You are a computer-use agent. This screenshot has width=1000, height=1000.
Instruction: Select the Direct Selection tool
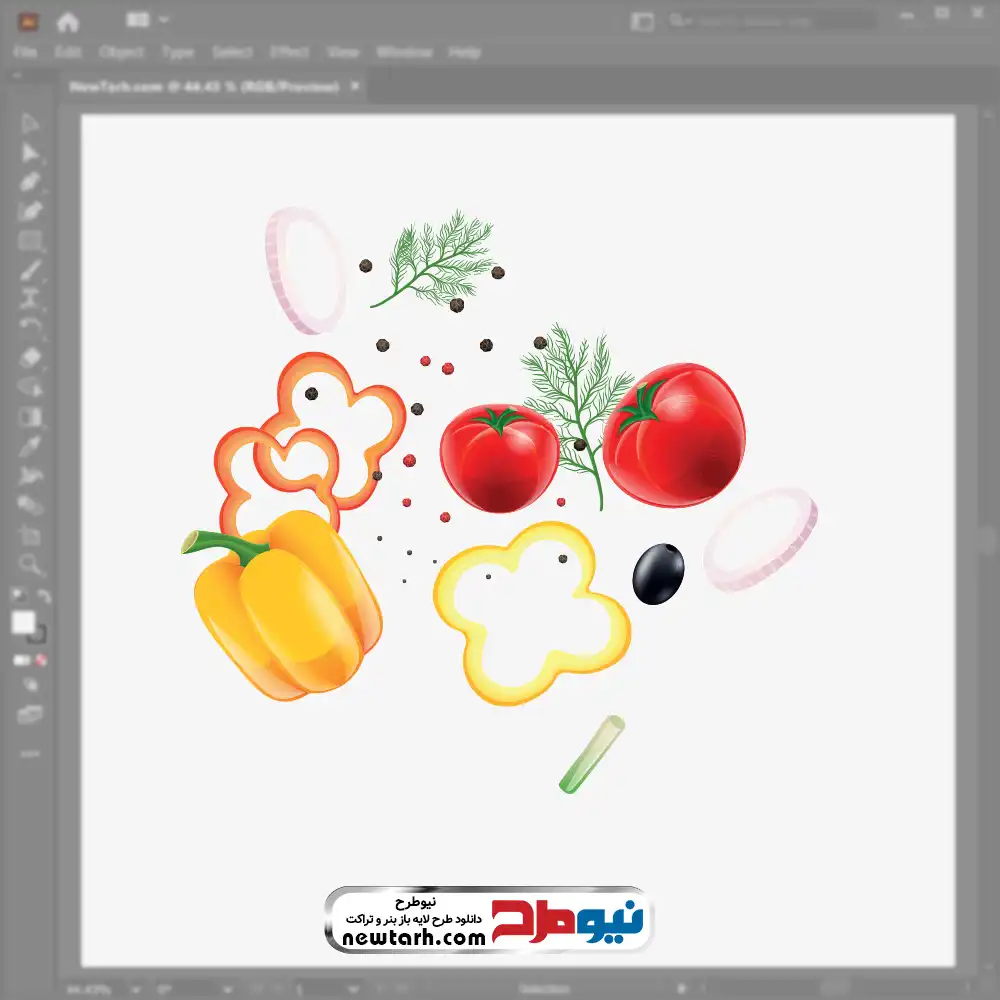point(30,153)
